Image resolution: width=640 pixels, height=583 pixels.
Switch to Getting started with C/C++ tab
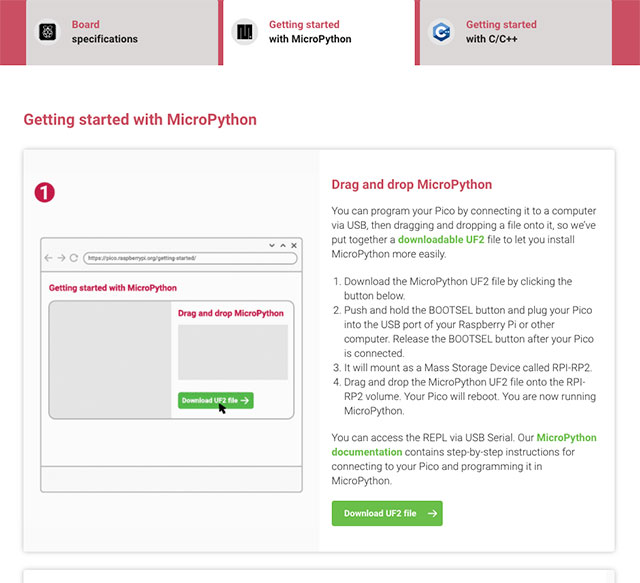(501, 32)
